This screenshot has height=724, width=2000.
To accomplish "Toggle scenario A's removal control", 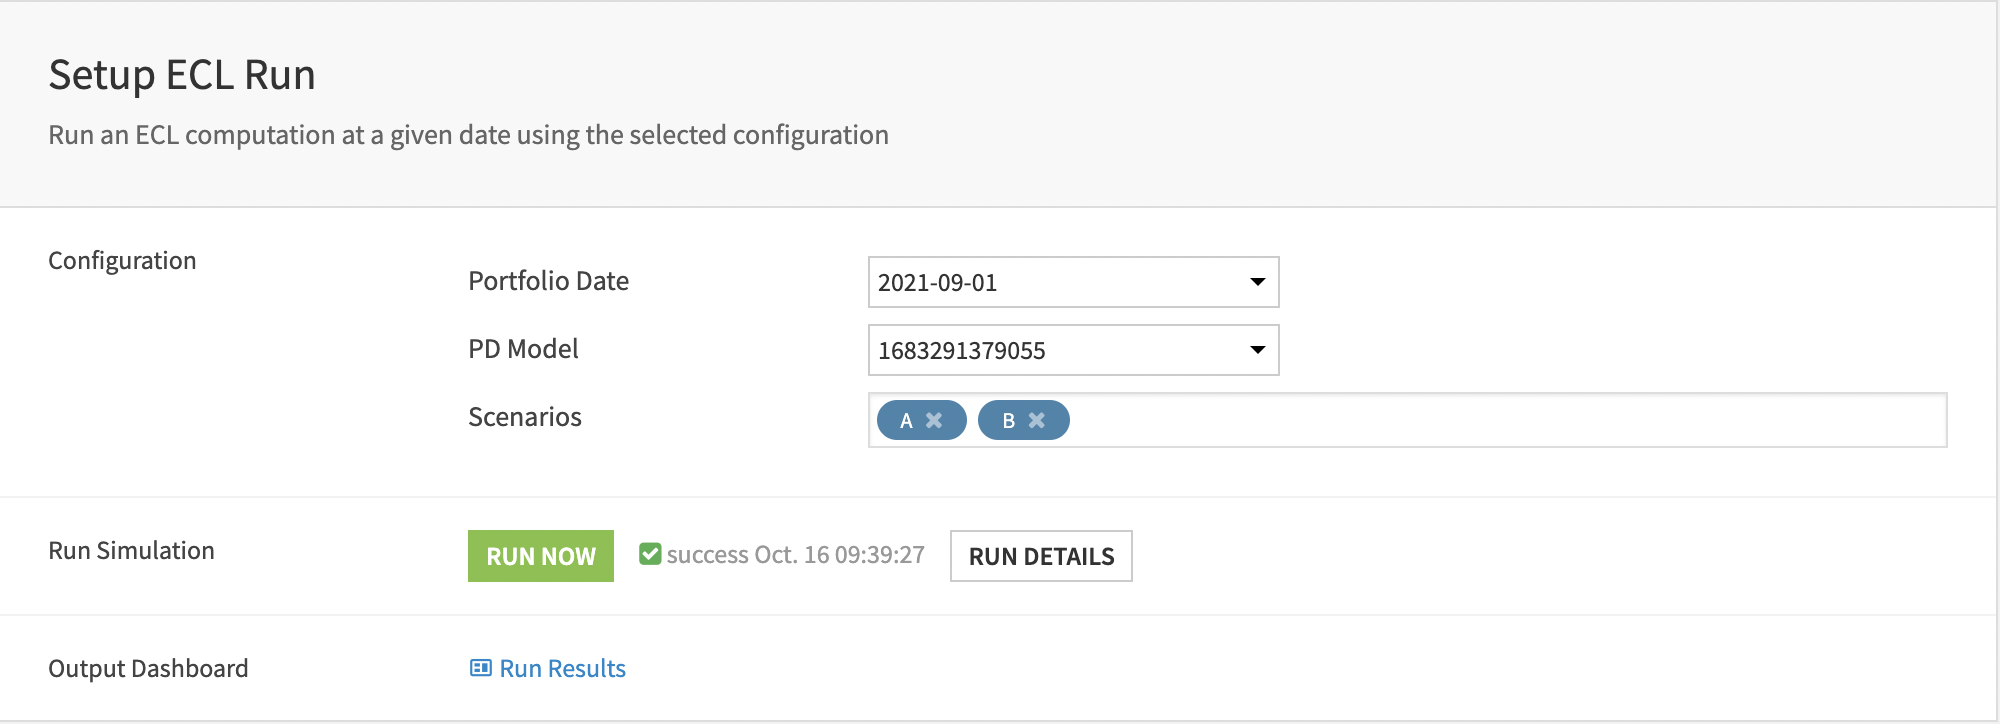I will click(x=937, y=420).
